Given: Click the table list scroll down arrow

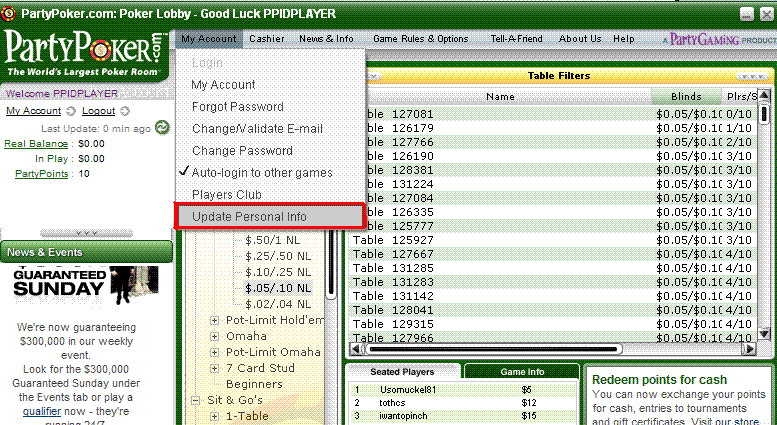Looking at the screenshot, I should tap(765, 334).
